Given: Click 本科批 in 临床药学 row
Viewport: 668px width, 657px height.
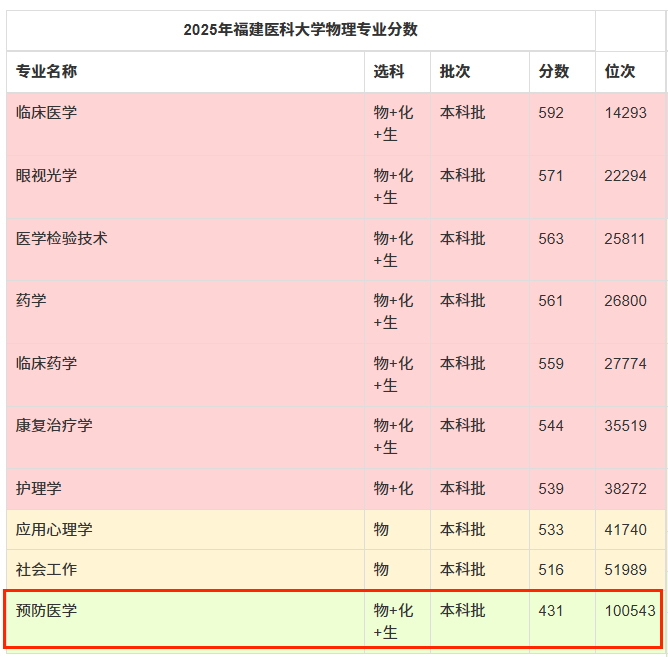Looking at the screenshot, I should 462,363.
